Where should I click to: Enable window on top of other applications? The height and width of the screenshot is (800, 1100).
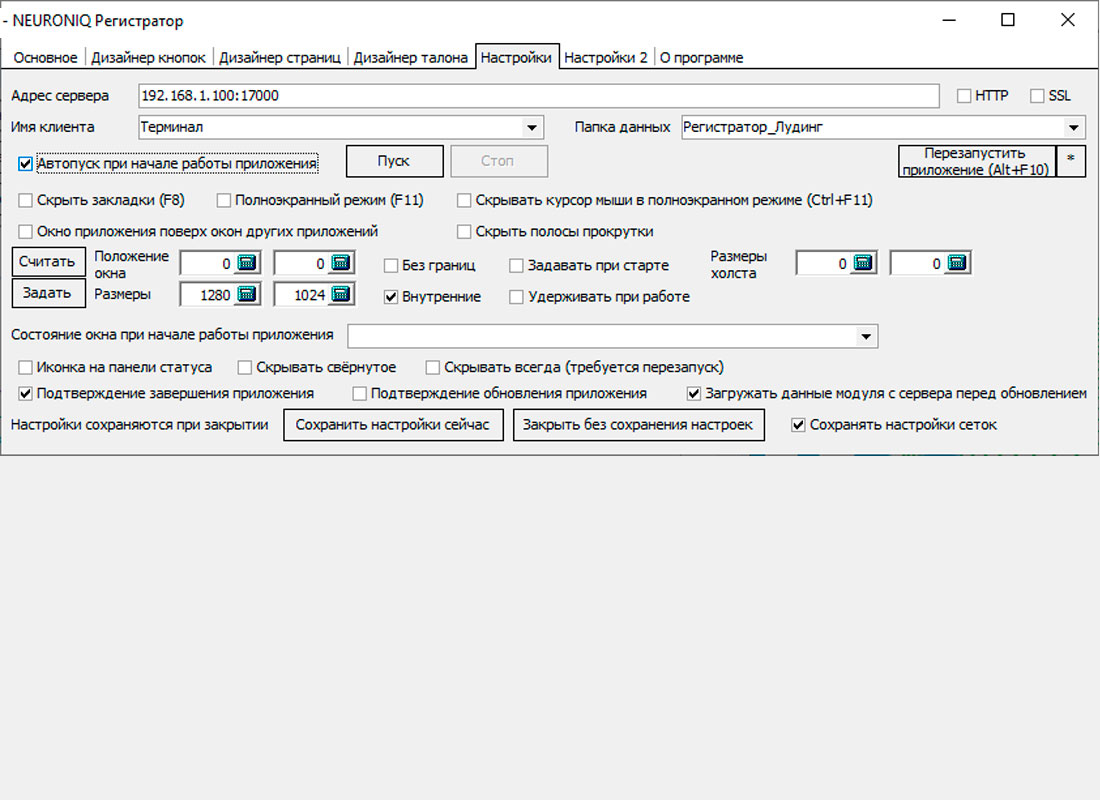coord(25,232)
